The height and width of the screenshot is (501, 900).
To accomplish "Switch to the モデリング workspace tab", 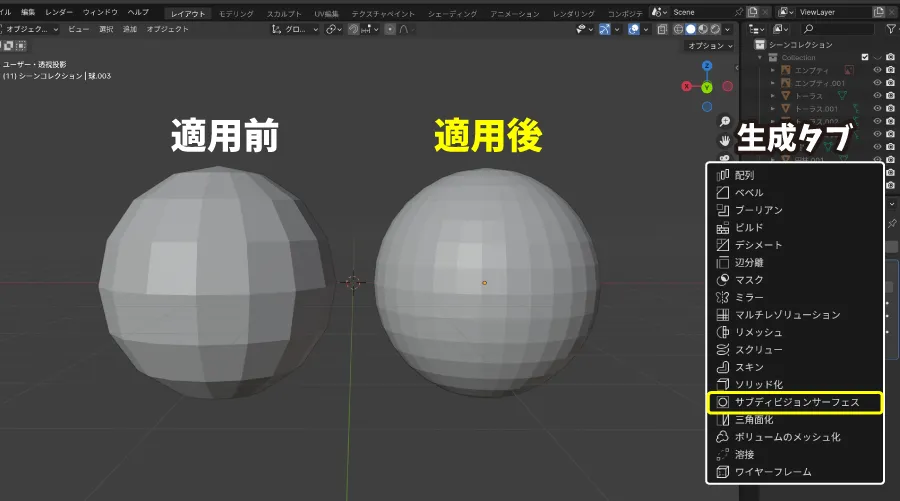I will click(236, 13).
